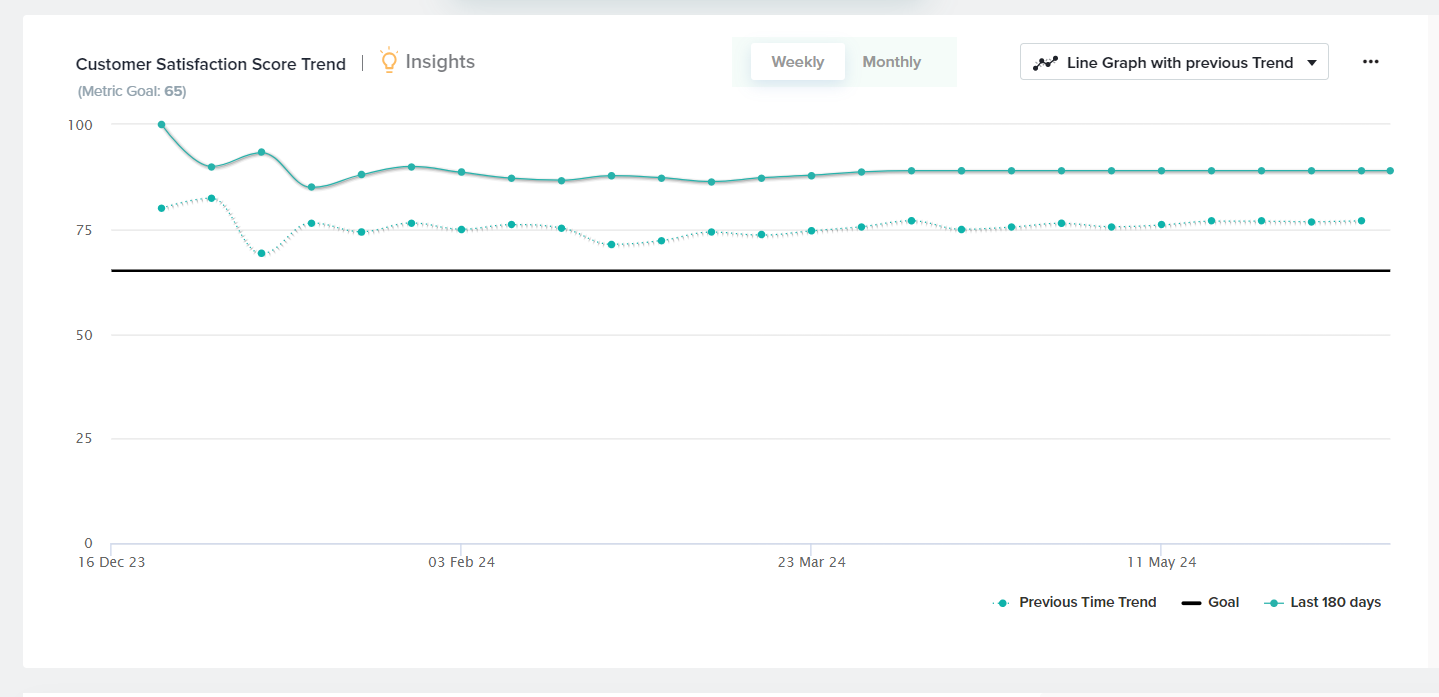Click the last data point of the solid line
This screenshot has height=697, width=1439.
(x=1389, y=171)
